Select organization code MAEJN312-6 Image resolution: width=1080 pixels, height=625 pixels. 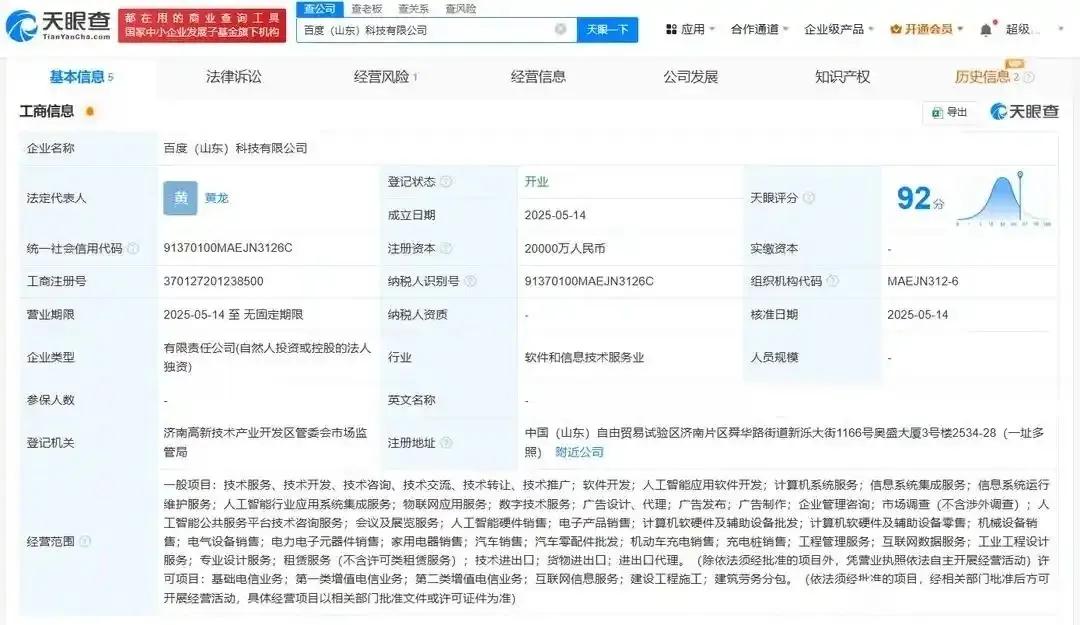[923, 281]
